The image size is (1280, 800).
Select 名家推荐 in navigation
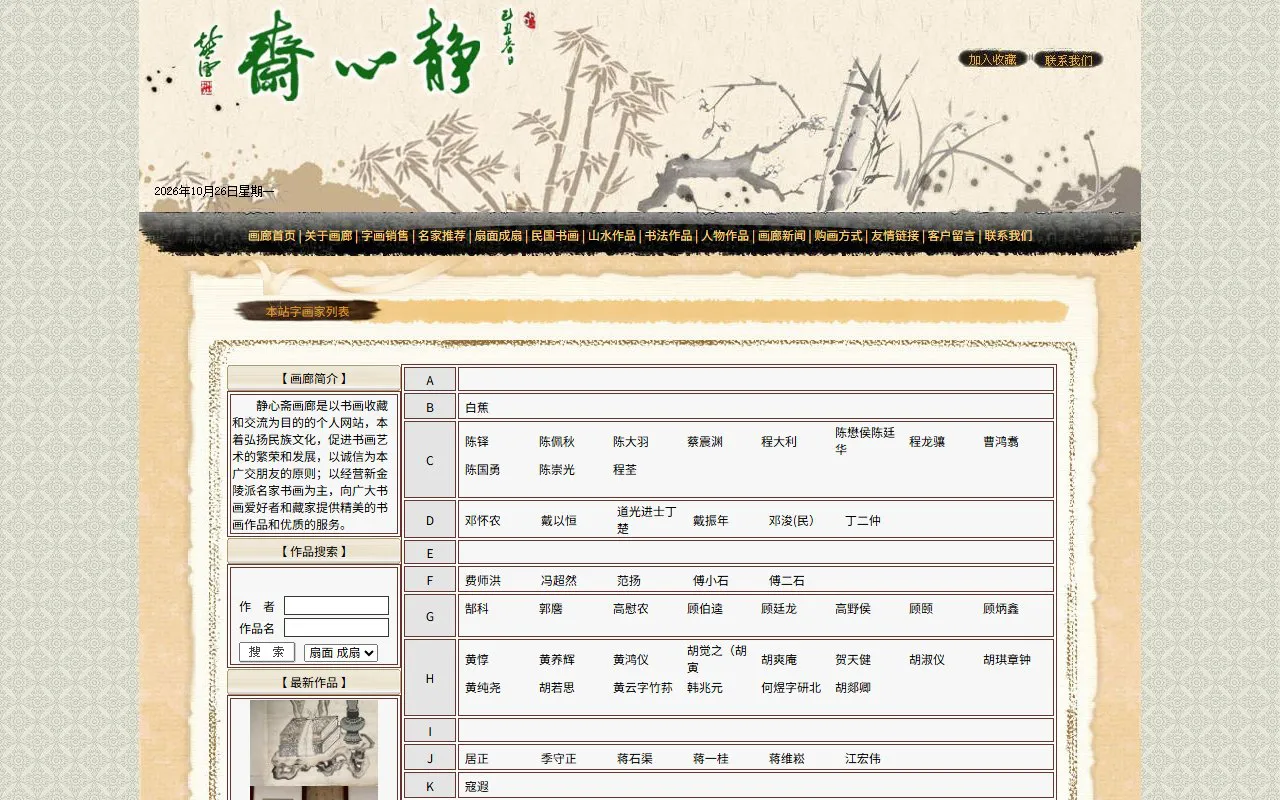tap(442, 236)
